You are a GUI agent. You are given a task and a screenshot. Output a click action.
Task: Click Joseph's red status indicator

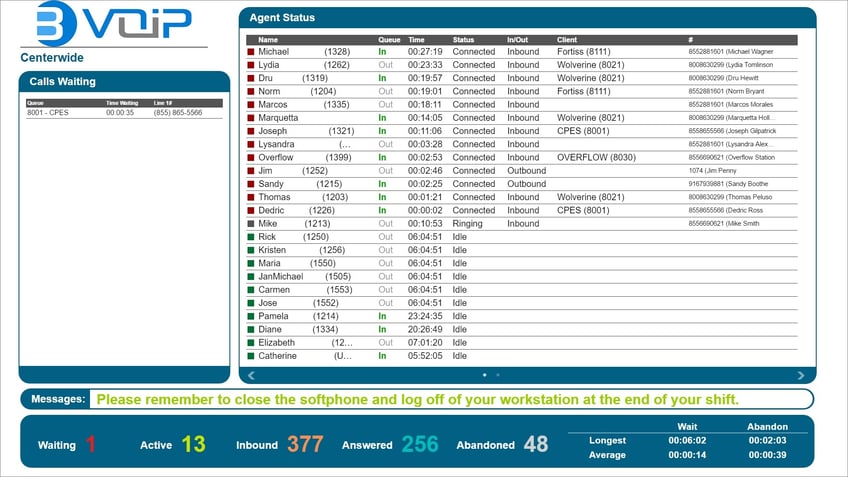click(251, 131)
